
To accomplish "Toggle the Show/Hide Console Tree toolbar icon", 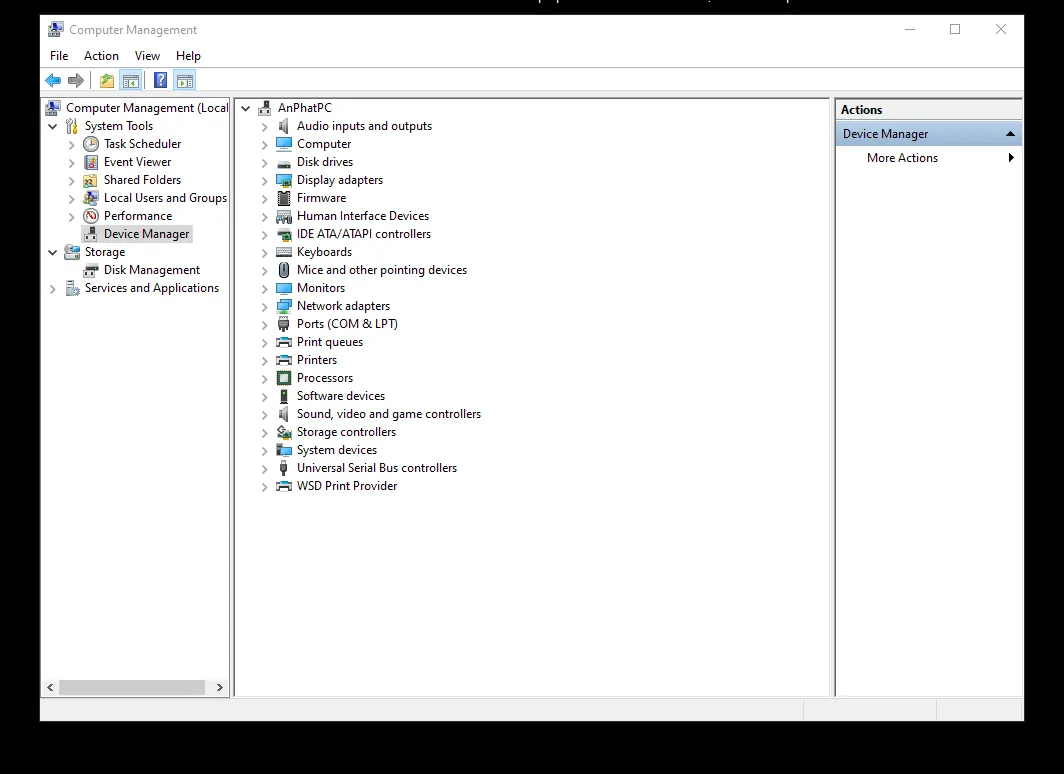I will tap(132, 80).
